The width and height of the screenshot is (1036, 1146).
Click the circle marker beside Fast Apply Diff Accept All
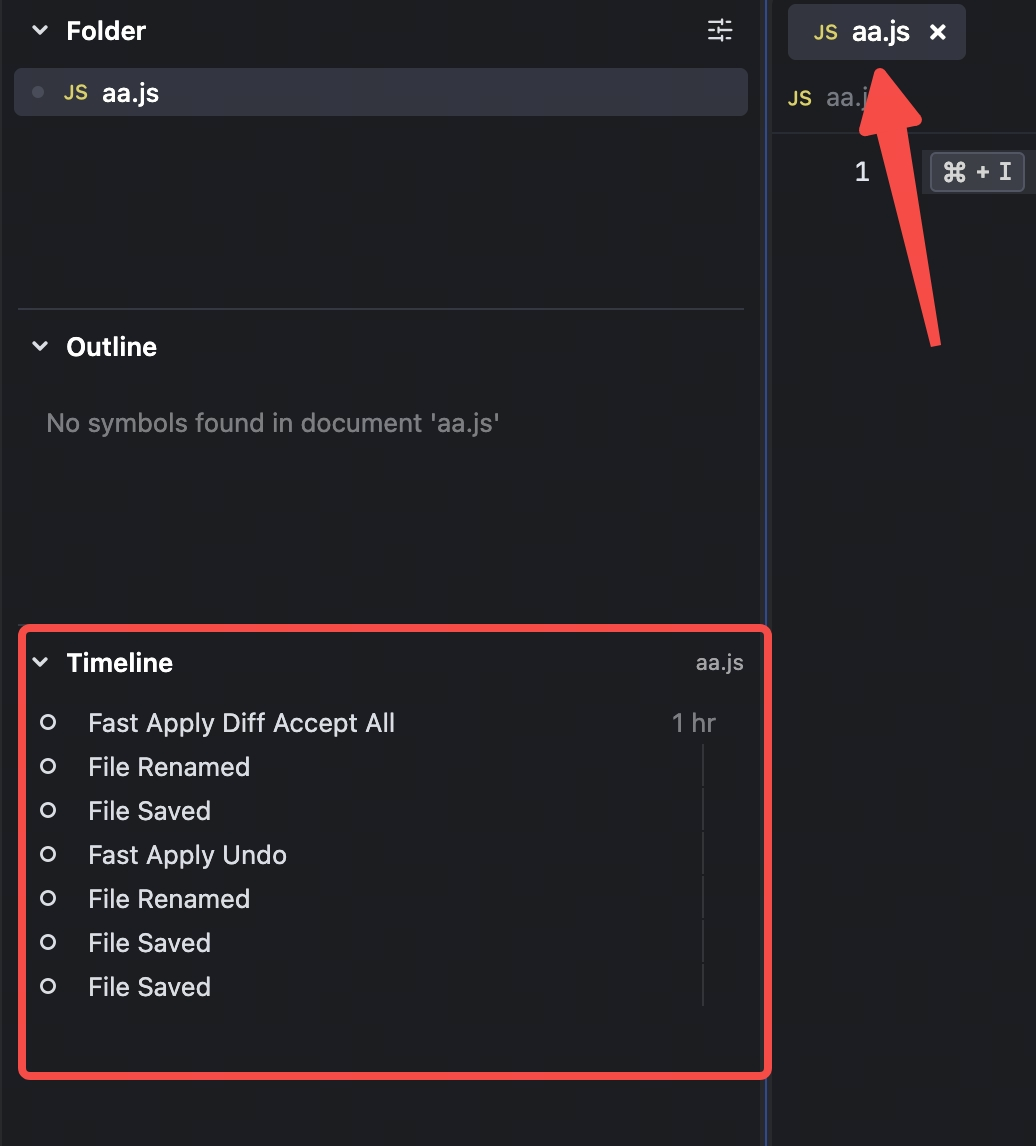click(48, 723)
